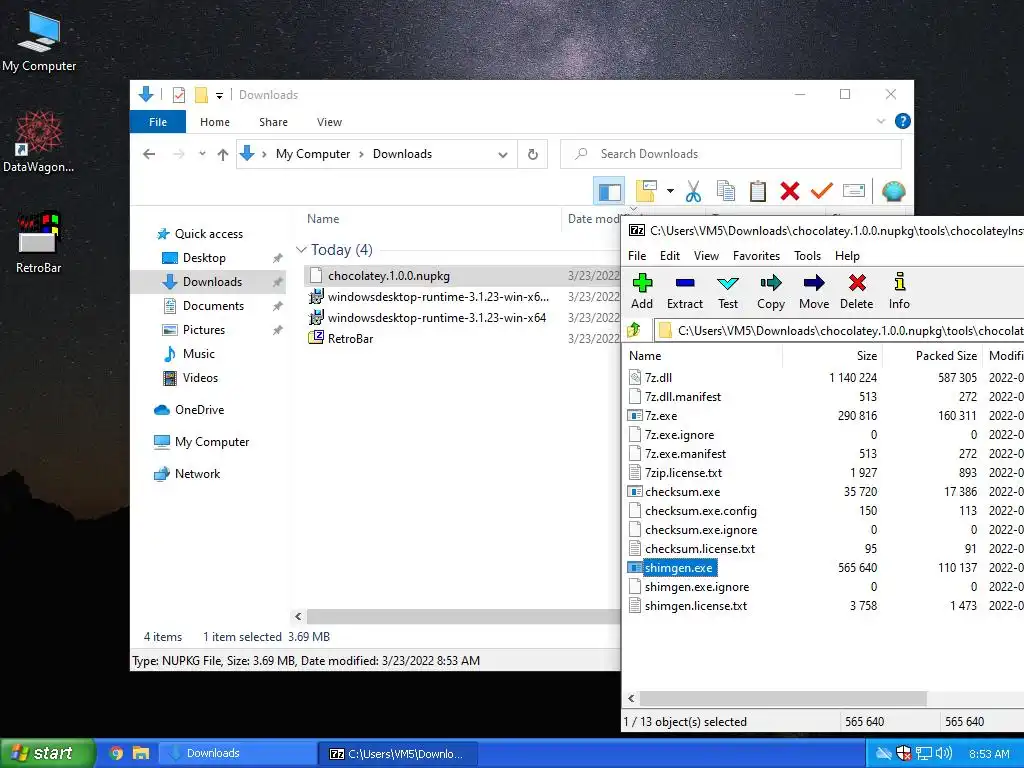Open the quick access toolbar customize arrow
Image resolution: width=1024 pixels, height=768 pixels.
219,95
